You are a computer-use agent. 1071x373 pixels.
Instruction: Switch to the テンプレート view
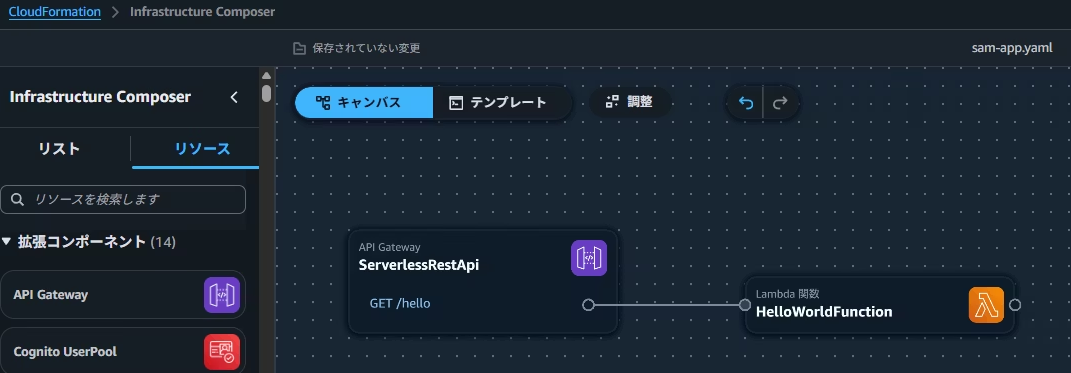tap(502, 102)
